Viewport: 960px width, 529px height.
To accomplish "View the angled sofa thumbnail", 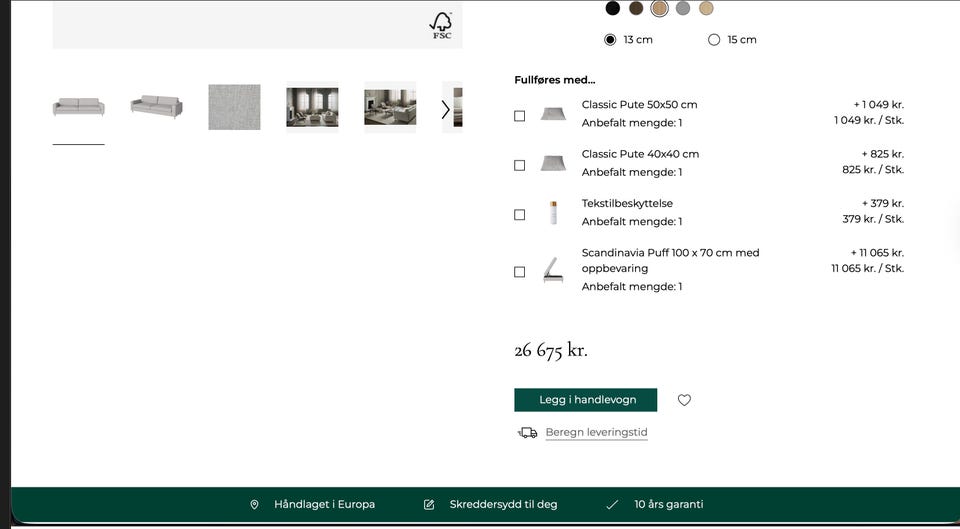I will pyautogui.click(x=156, y=107).
